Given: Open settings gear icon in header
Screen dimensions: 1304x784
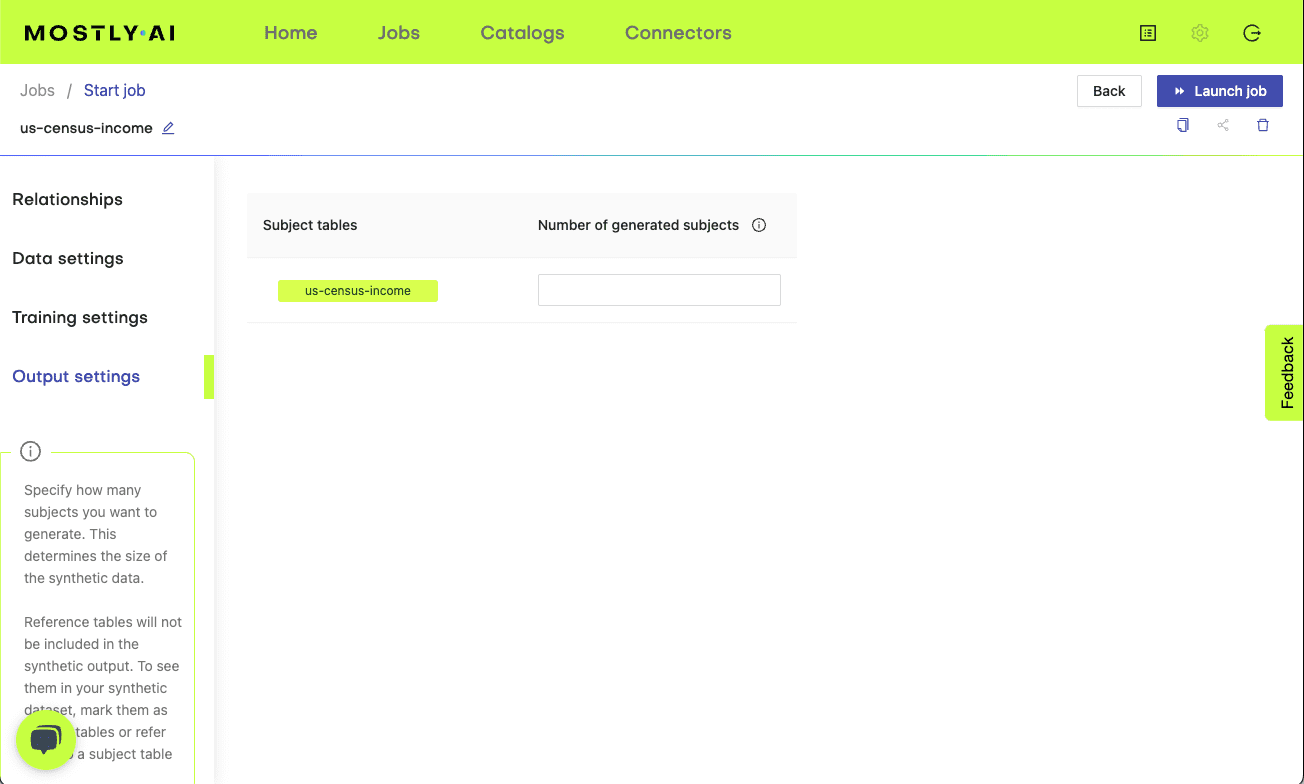Looking at the screenshot, I should [x=1200, y=33].
